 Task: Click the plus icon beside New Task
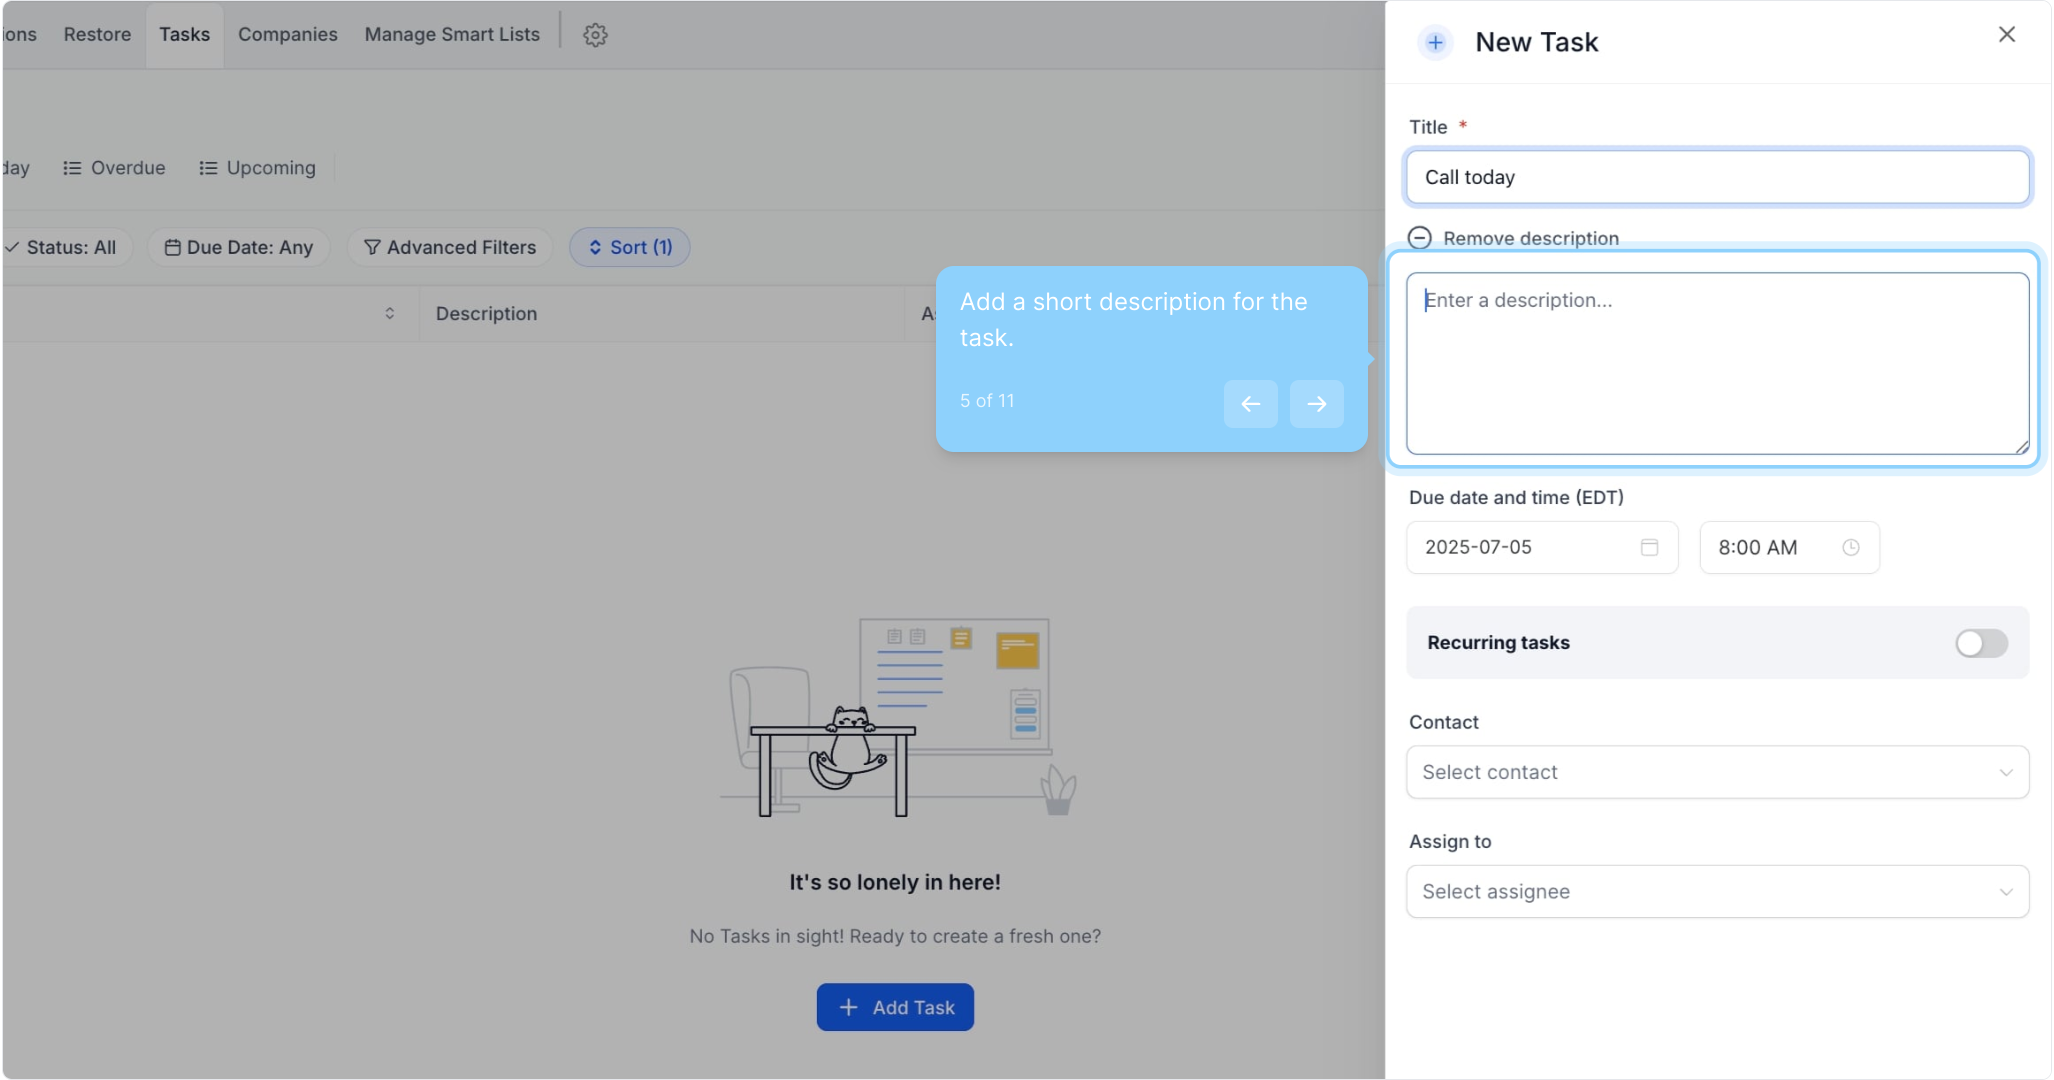pos(1435,42)
